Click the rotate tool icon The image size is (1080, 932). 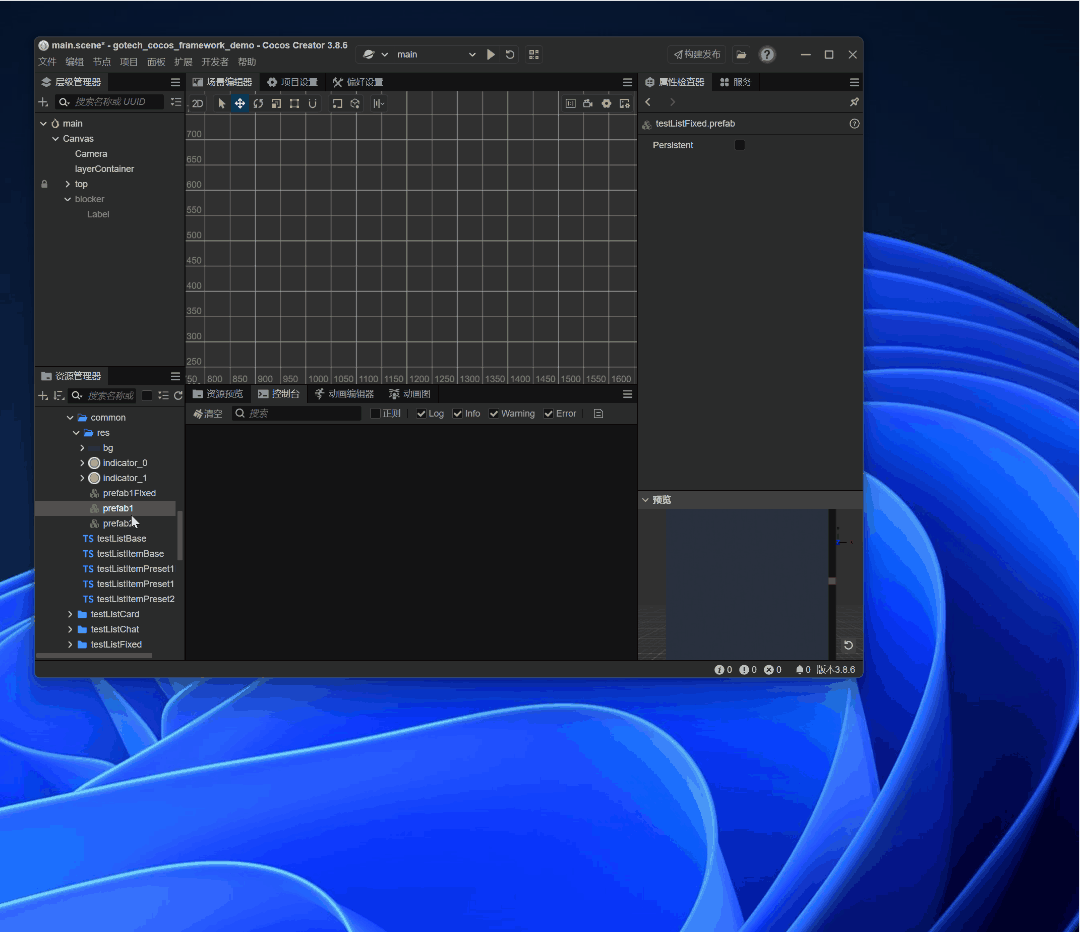pyautogui.click(x=258, y=103)
